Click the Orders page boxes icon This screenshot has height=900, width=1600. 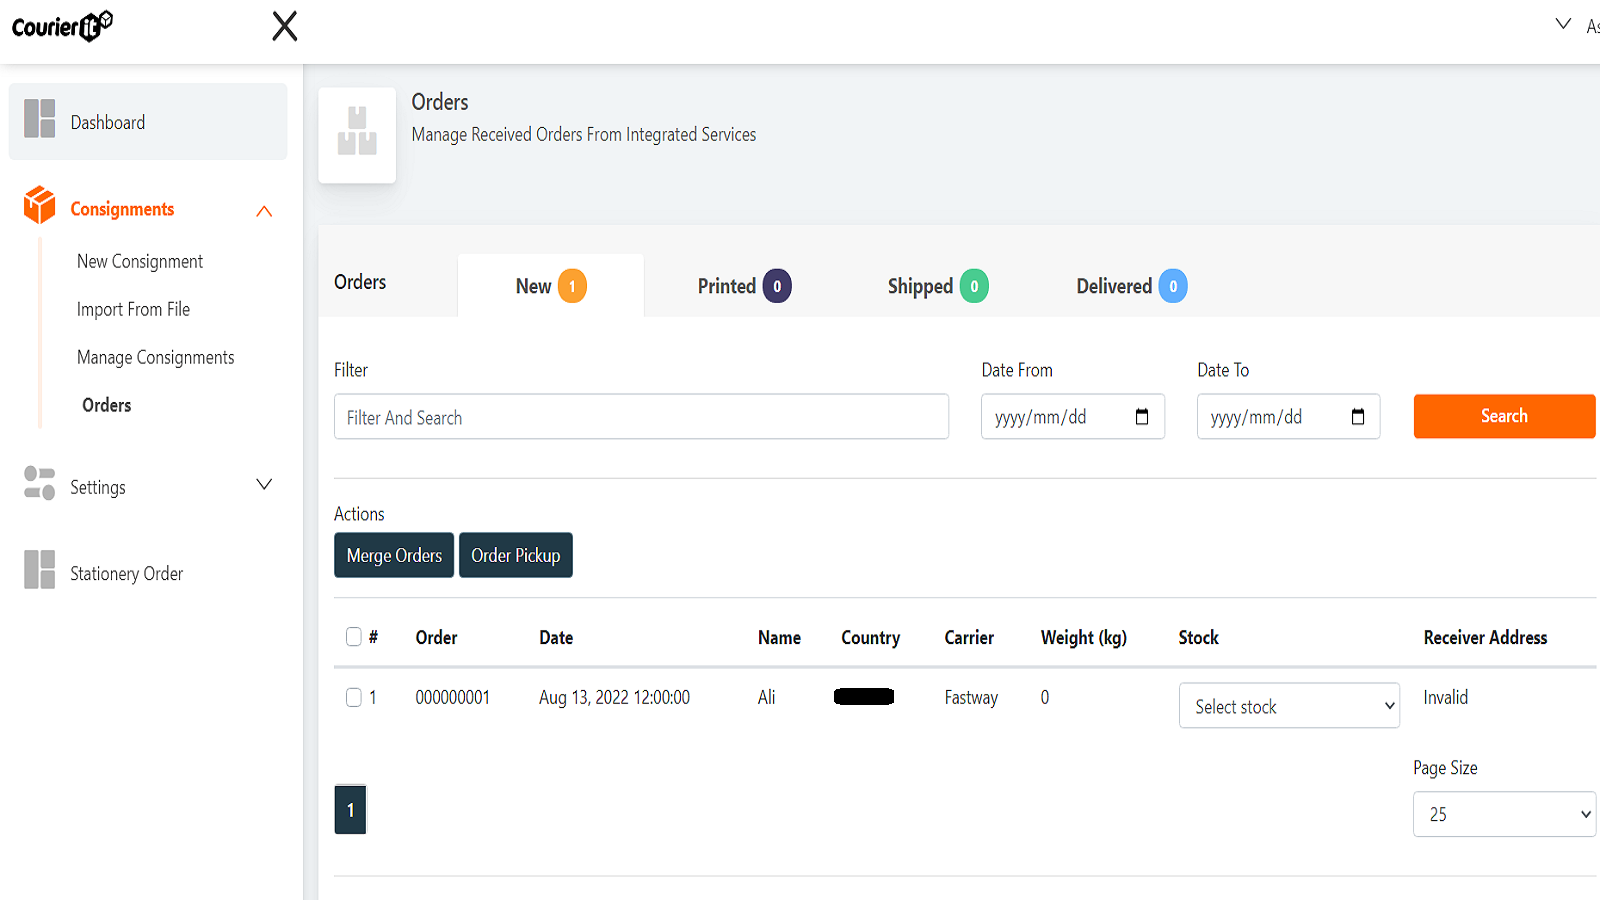point(357,132)
